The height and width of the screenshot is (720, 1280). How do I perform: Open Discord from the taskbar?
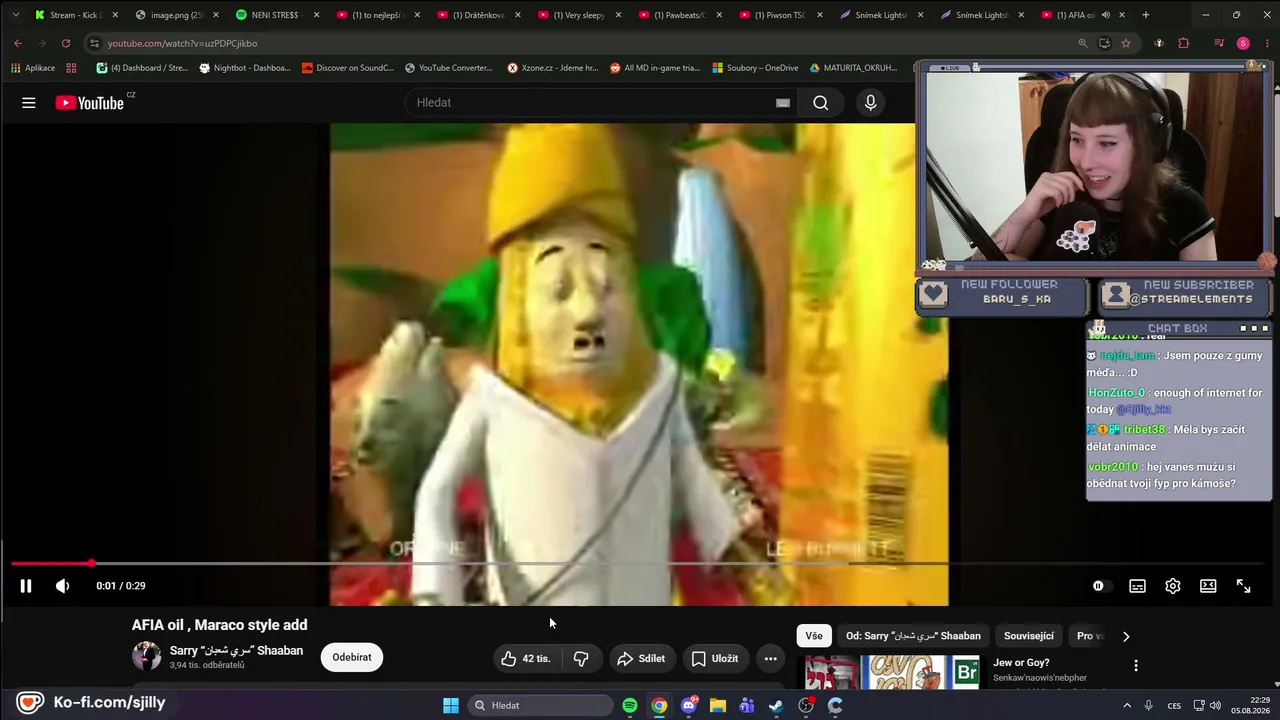coord(689,706)
